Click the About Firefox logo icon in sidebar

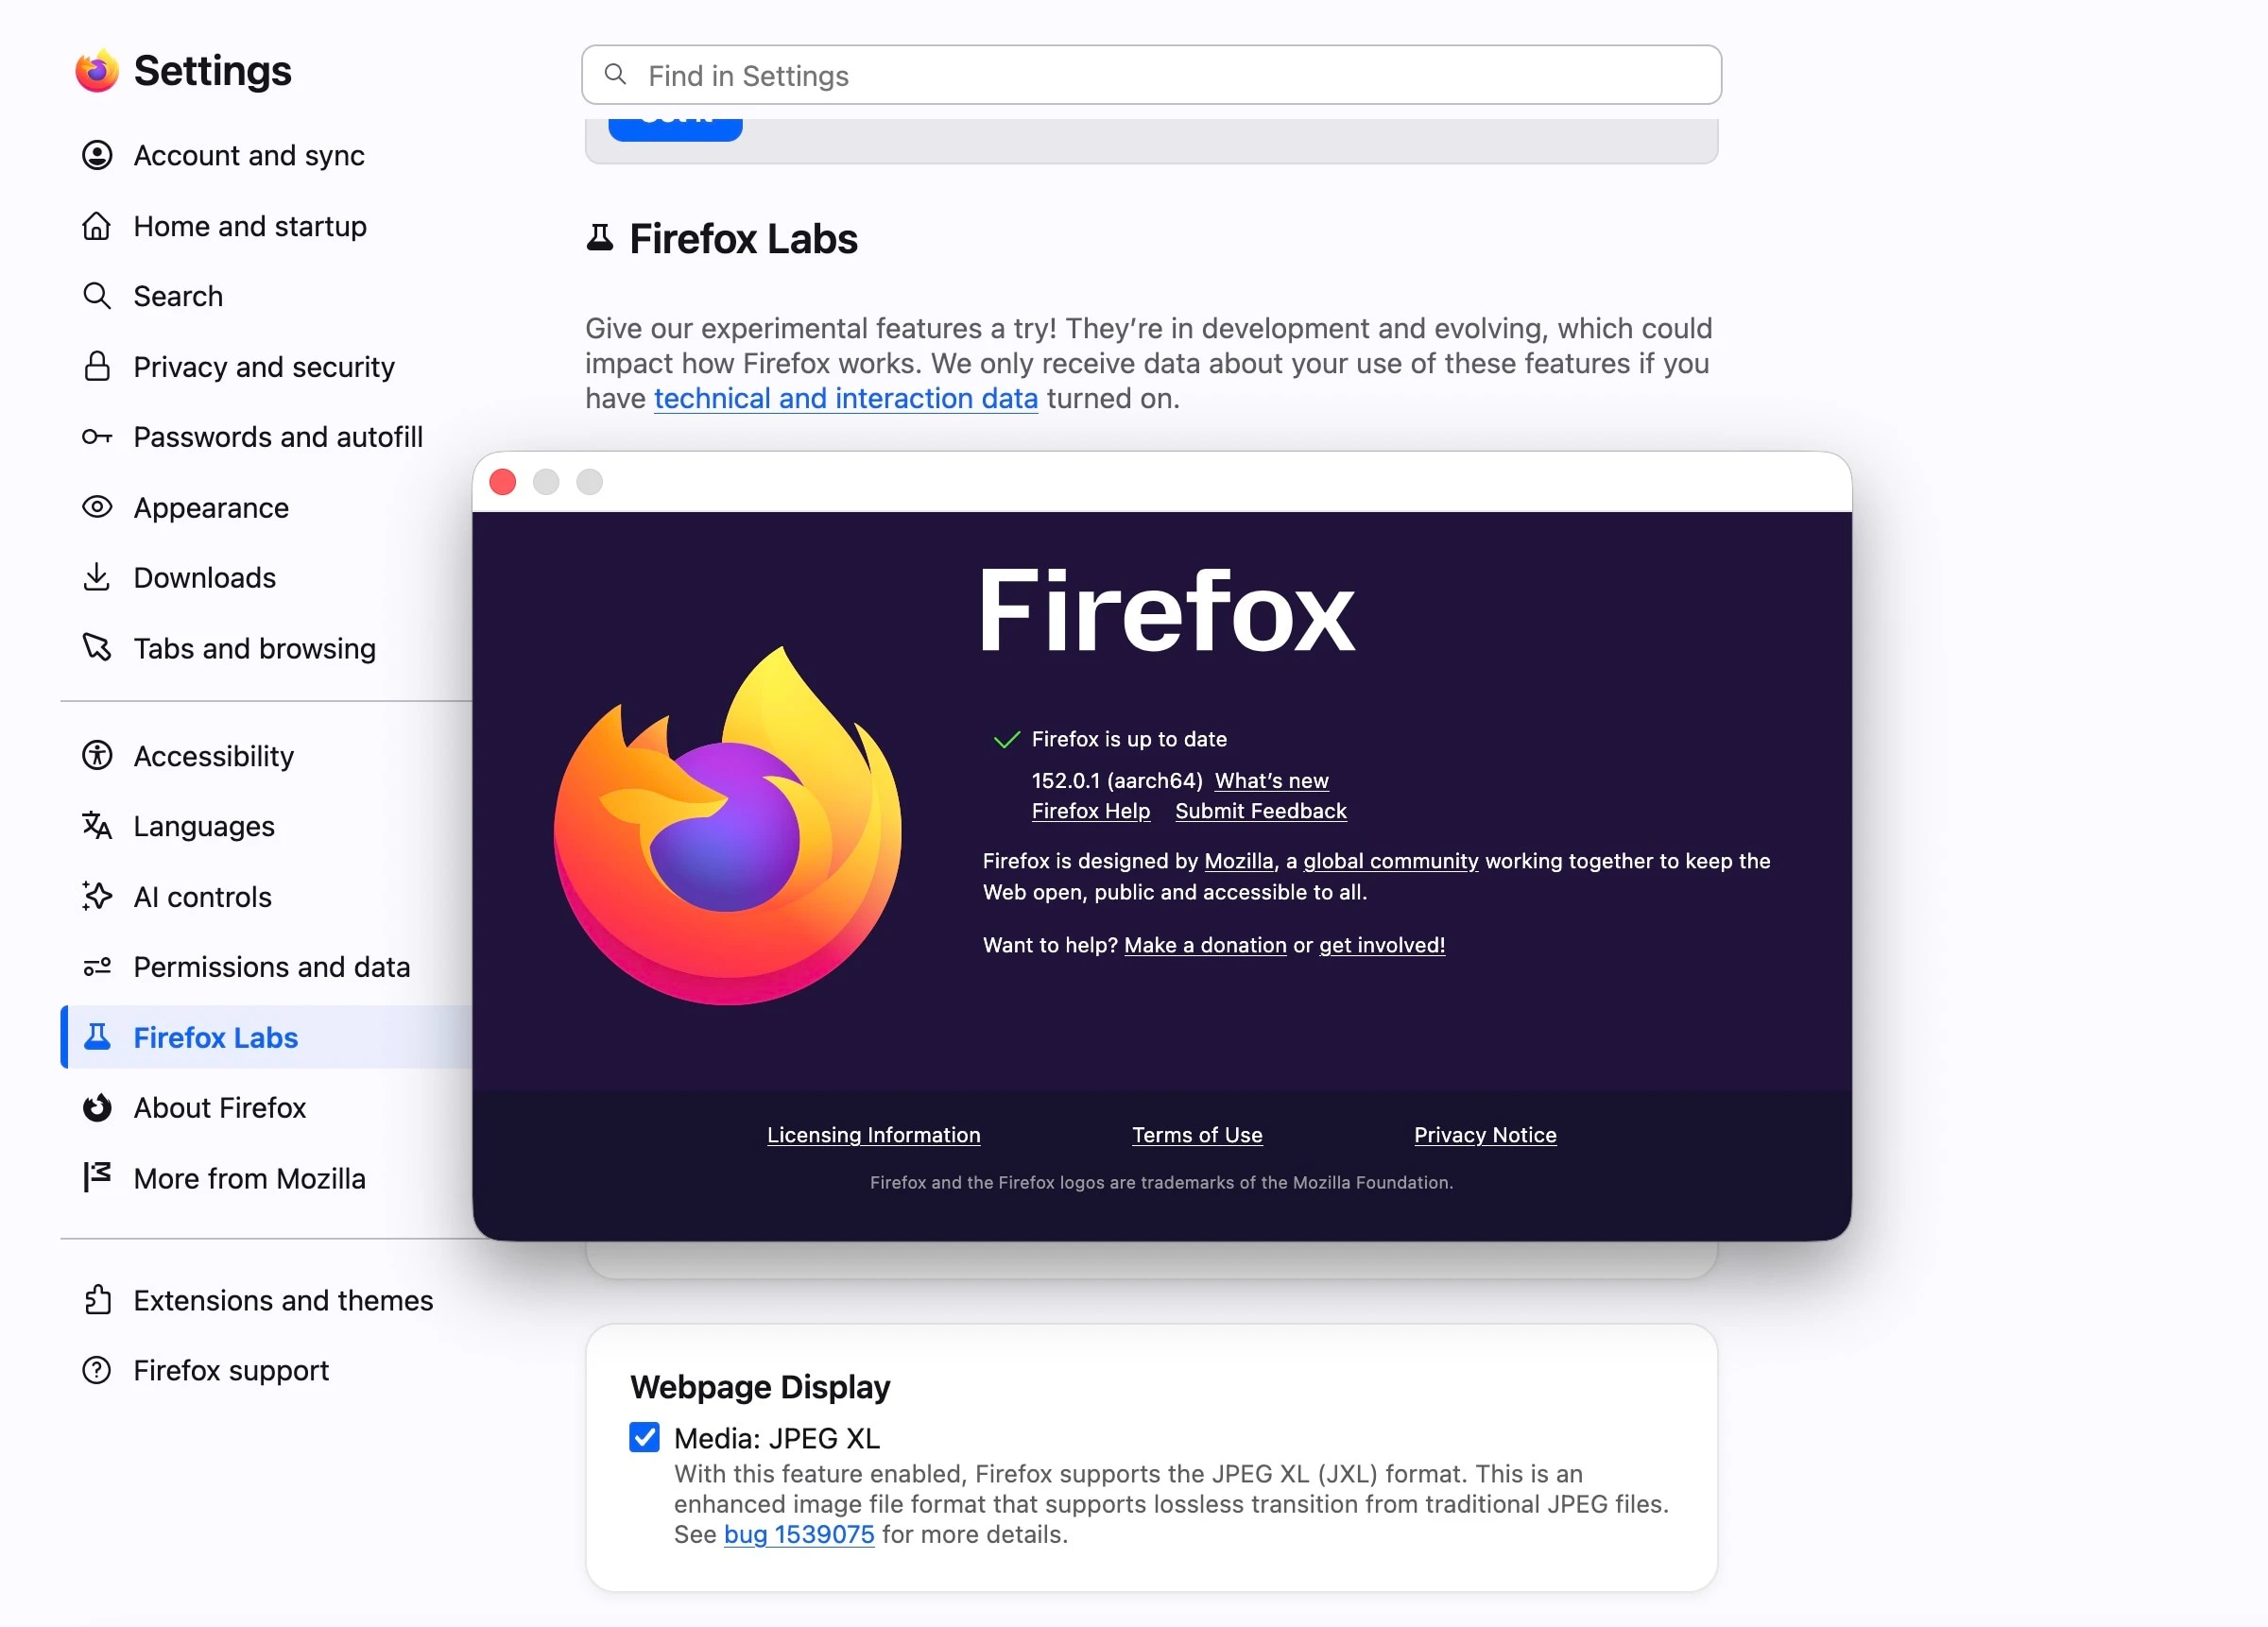point(97,1108)
